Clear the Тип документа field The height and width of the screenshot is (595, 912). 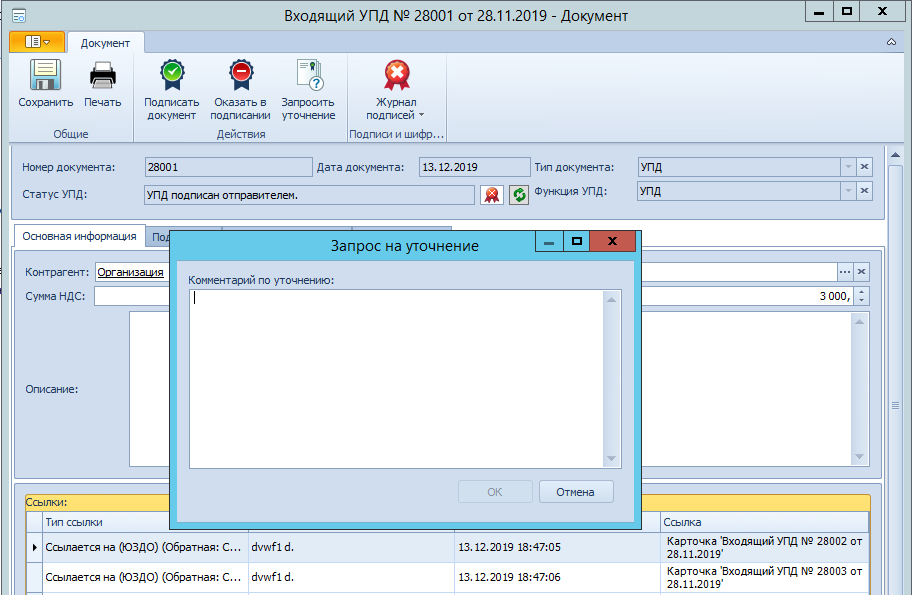click(x=864, y=167)
